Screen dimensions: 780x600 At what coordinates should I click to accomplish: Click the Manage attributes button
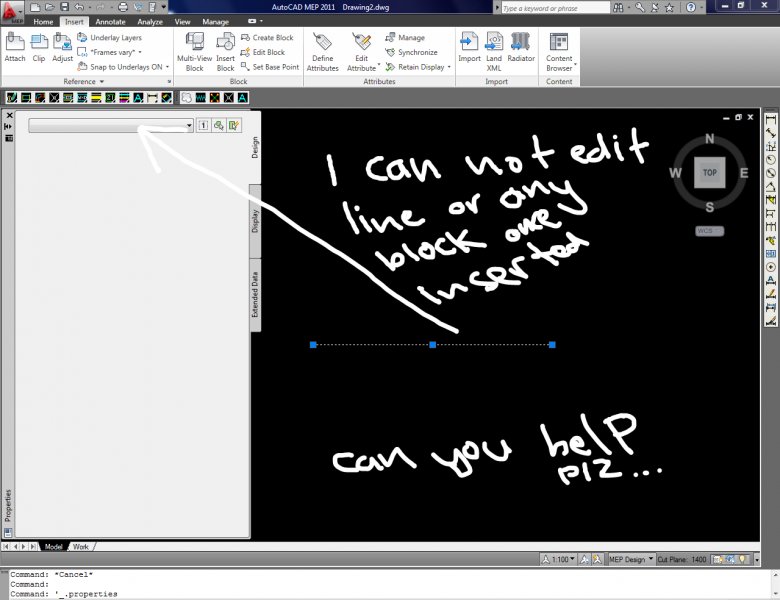click(405, 37)
